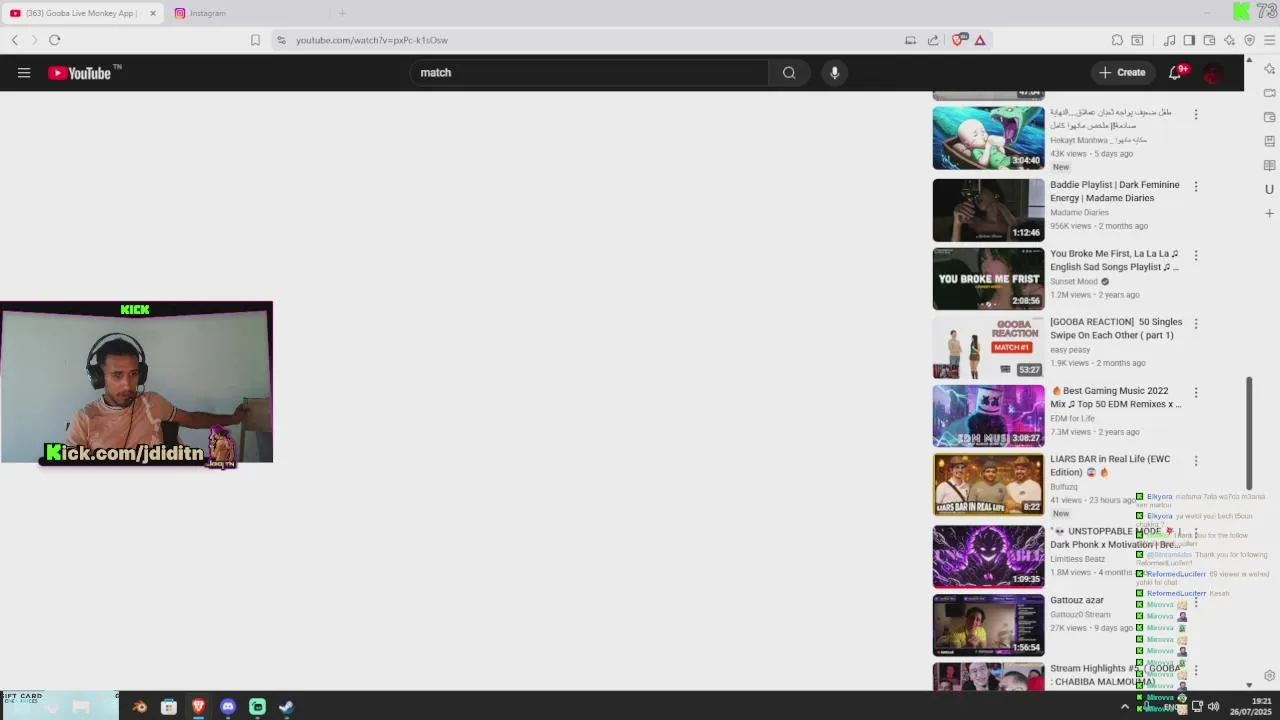The width and height of the screenshot is (1280, 720).
Task: Open options menu for Hekayt Manhwa video
Action: pos(1195,114)
